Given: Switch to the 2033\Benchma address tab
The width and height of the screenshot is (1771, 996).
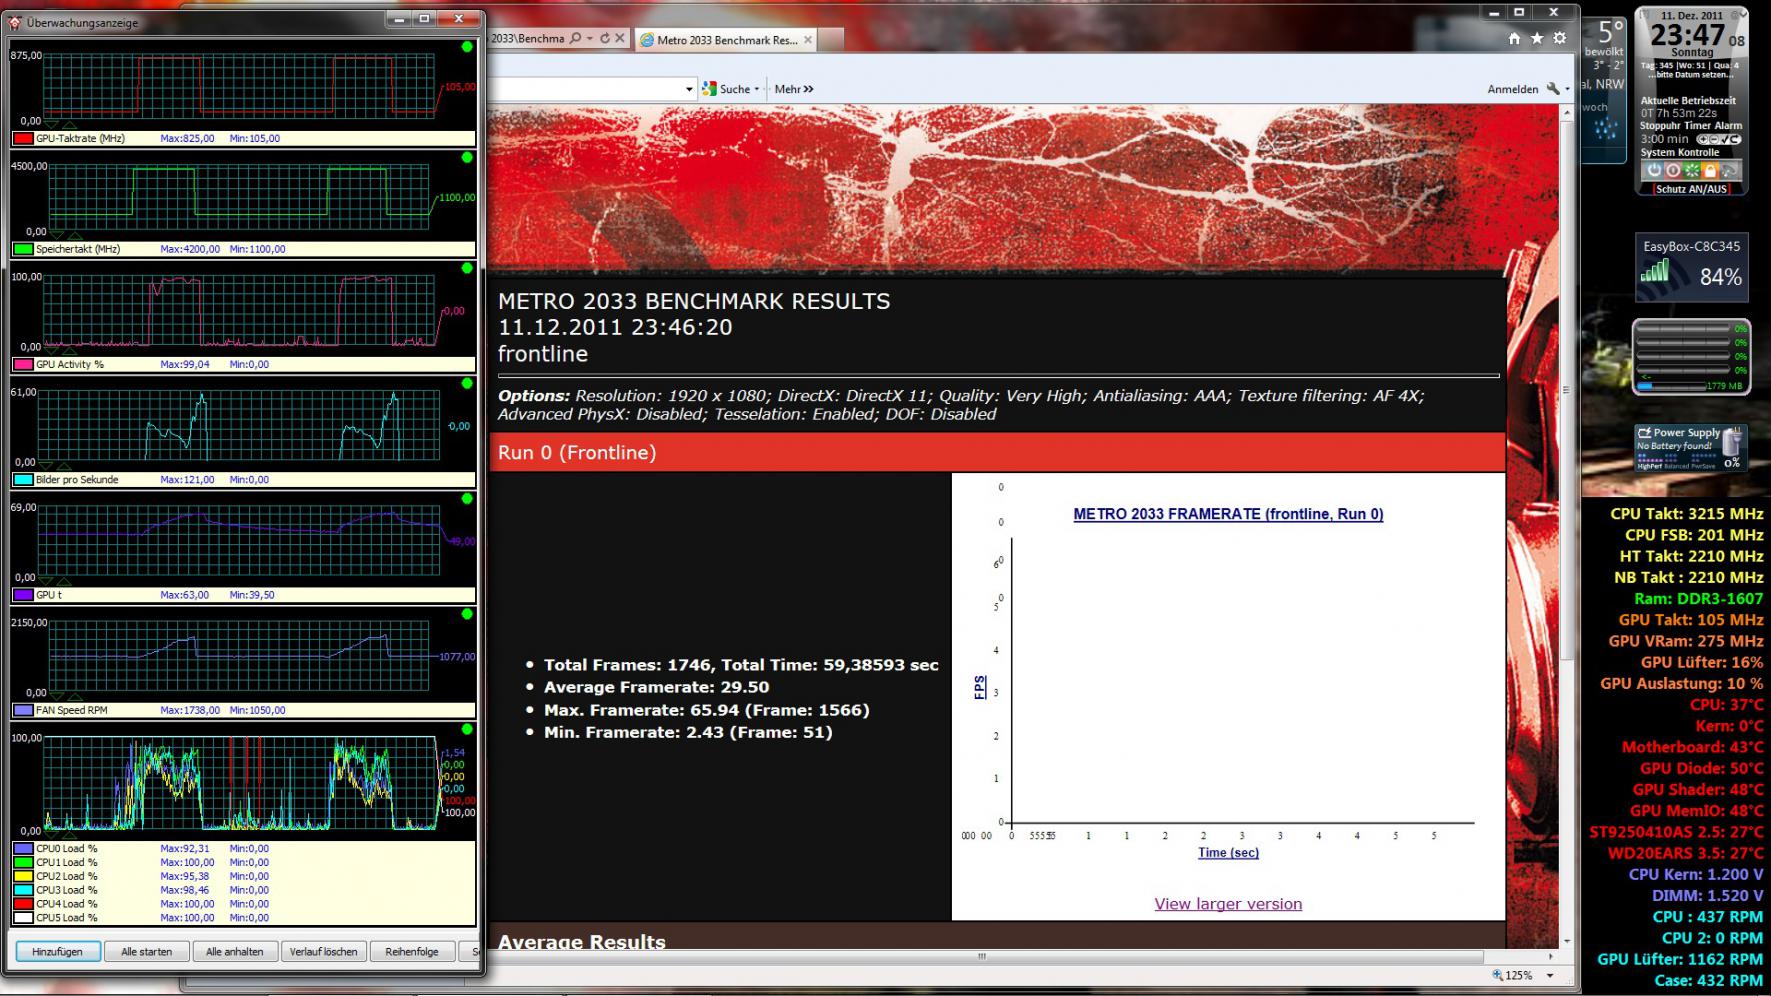Looking at the screenshot, I should (x=528, y=39).
